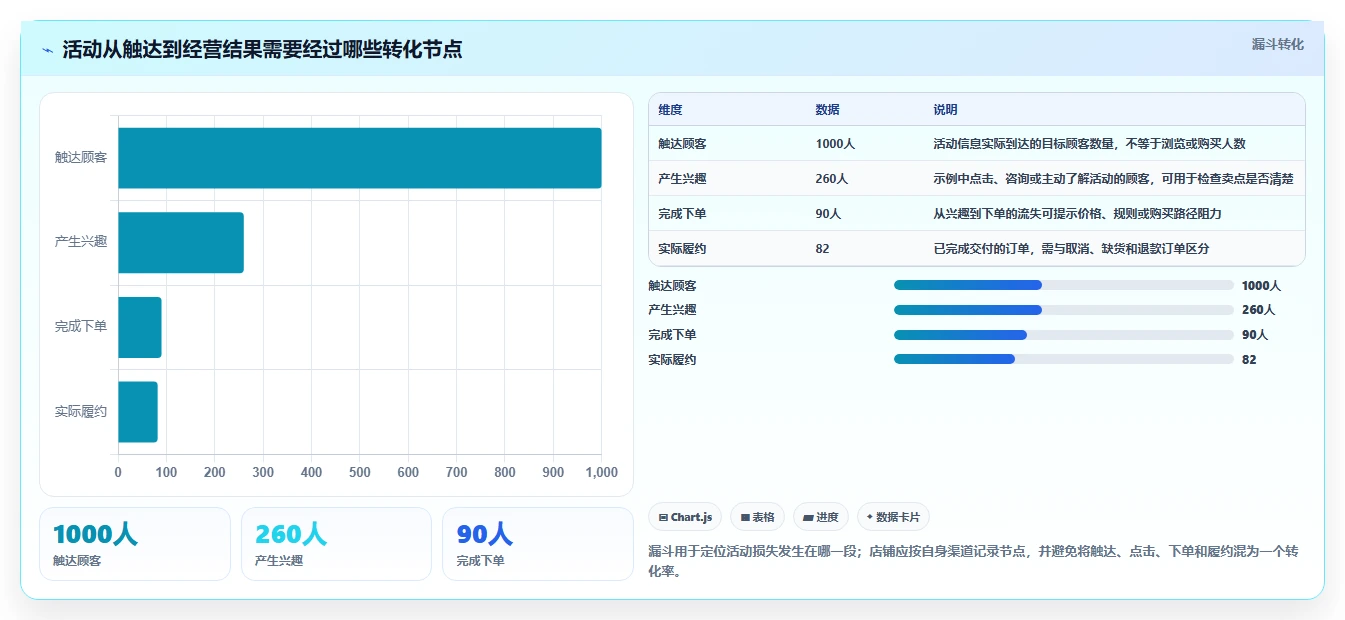Click the 触达顾客 bar in the chart

[x=360, y=158]
